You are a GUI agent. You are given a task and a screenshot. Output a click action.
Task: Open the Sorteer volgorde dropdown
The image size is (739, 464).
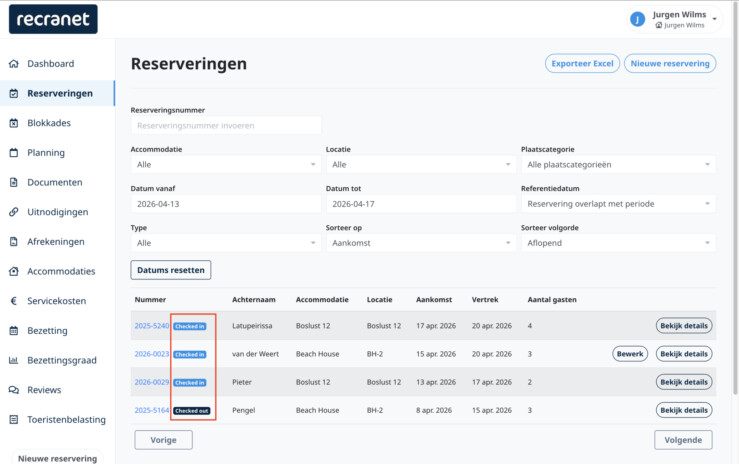(x=618, y=243)
